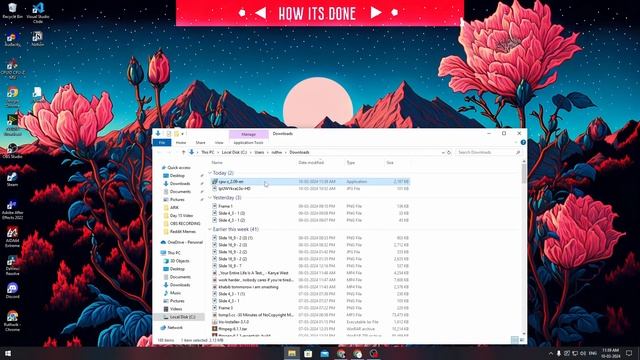This screenshot has height=360, width=640.
Task: Open Application Tools ribbon tab
Action: pos(249,142)
